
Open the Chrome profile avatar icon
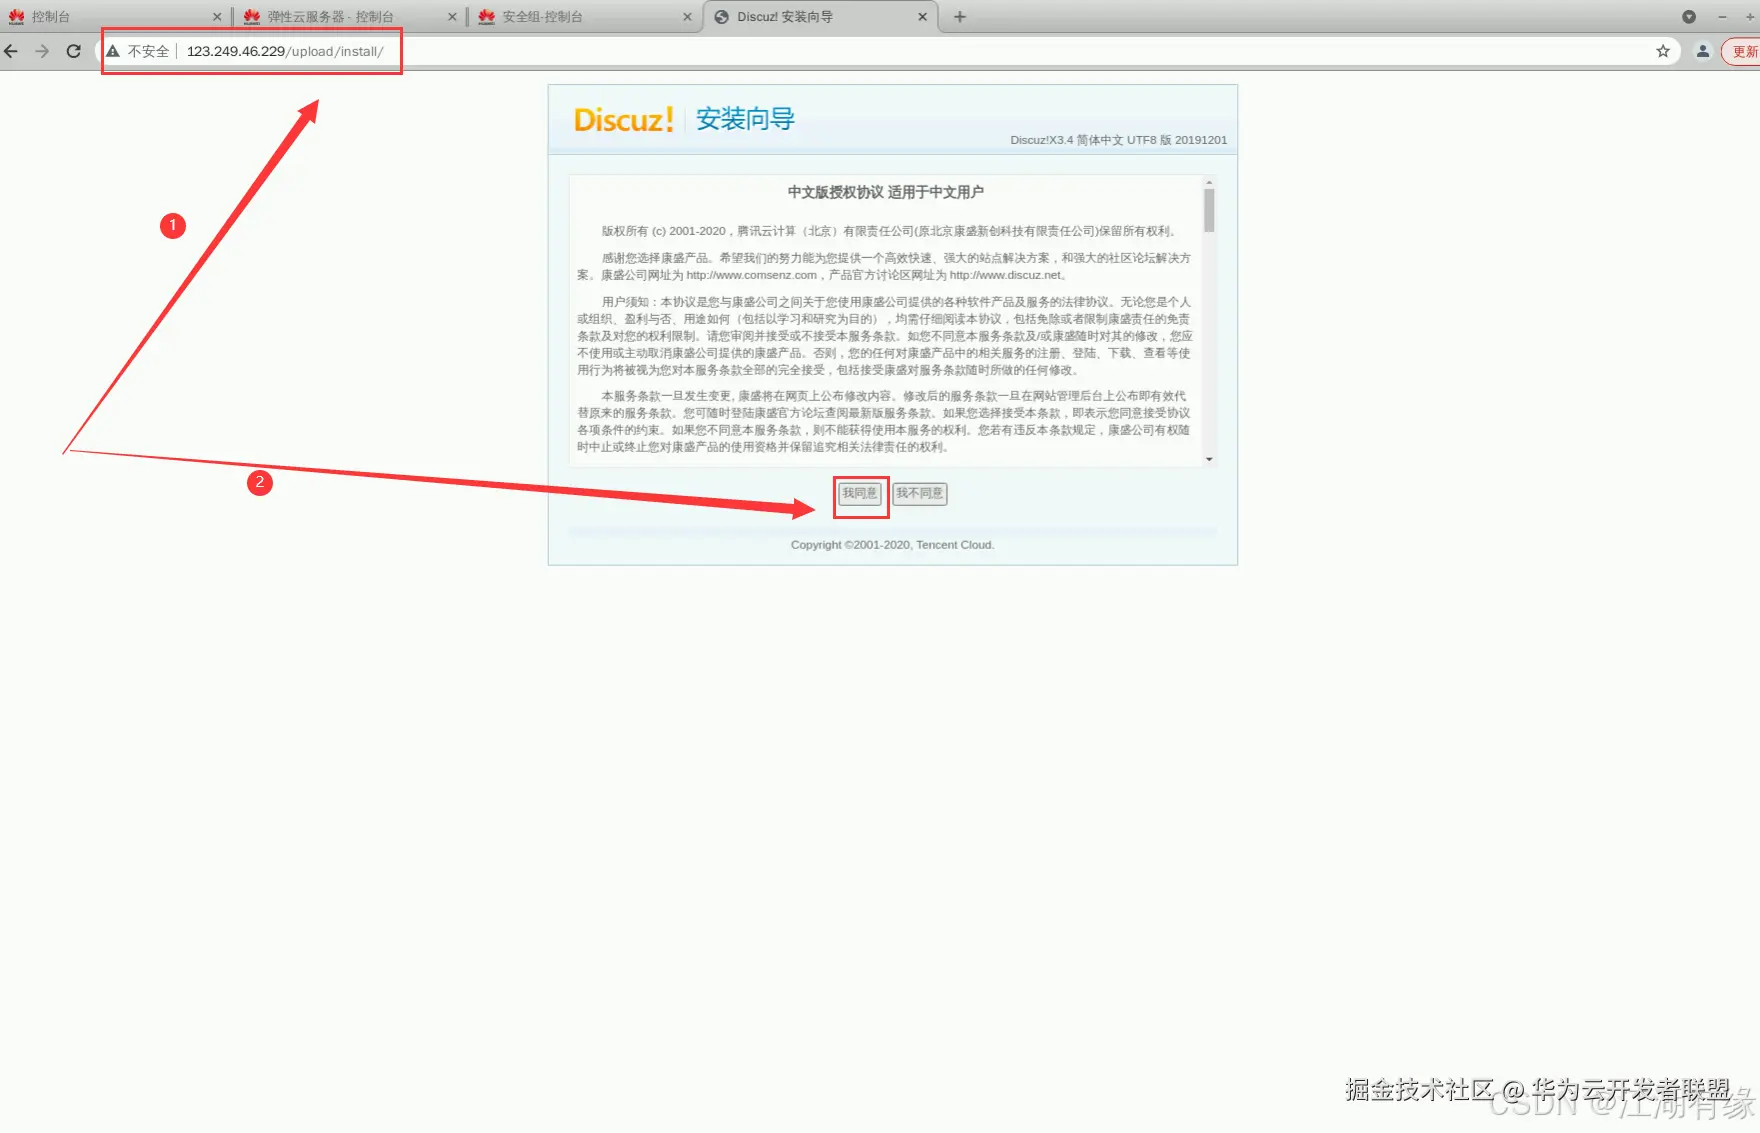(1703, 51)
